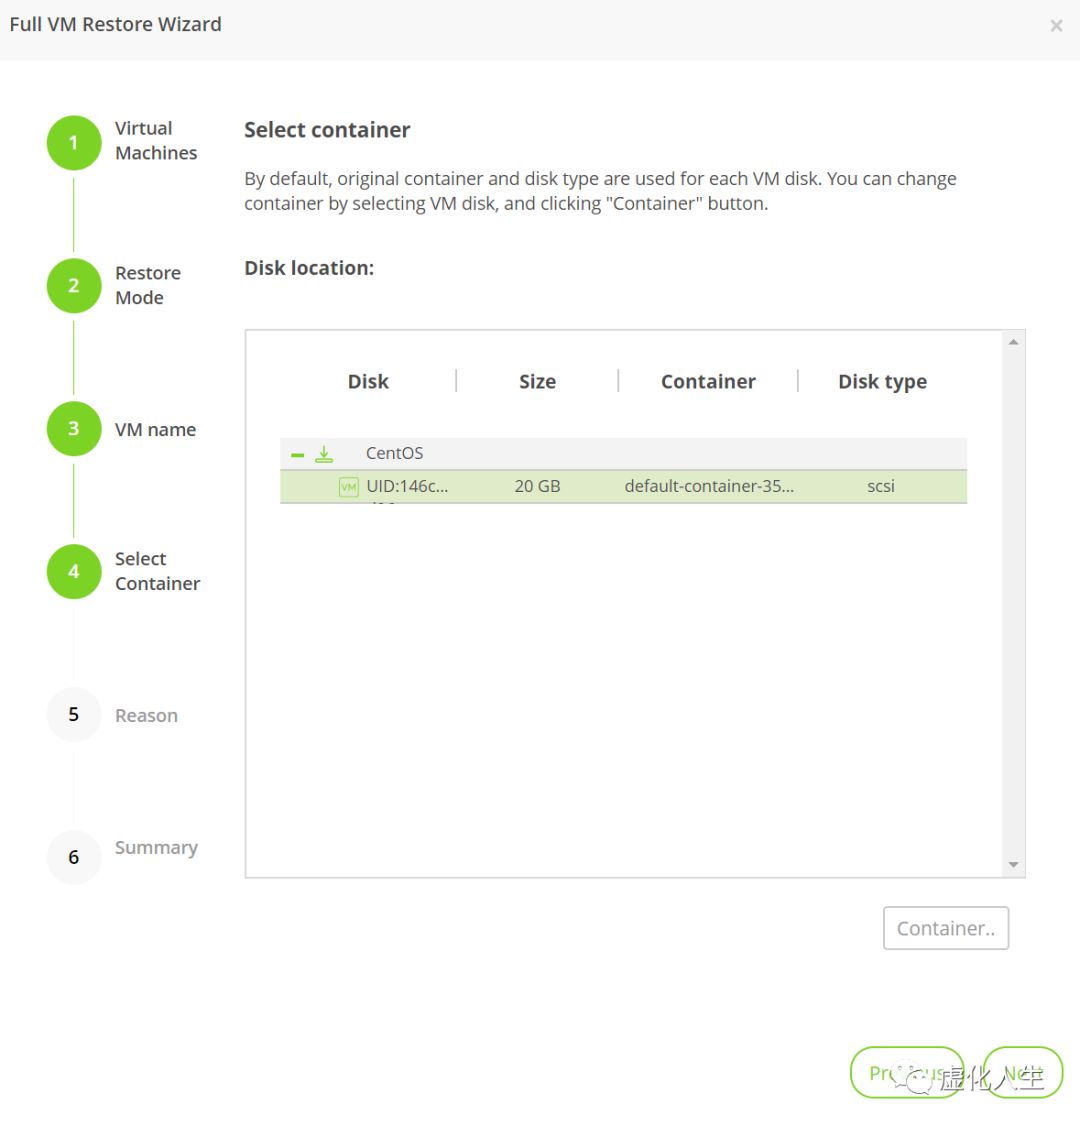Select the UID:146c... disk row
Viewport: 1080px width, 1126px height.
(x=623, y=487)
